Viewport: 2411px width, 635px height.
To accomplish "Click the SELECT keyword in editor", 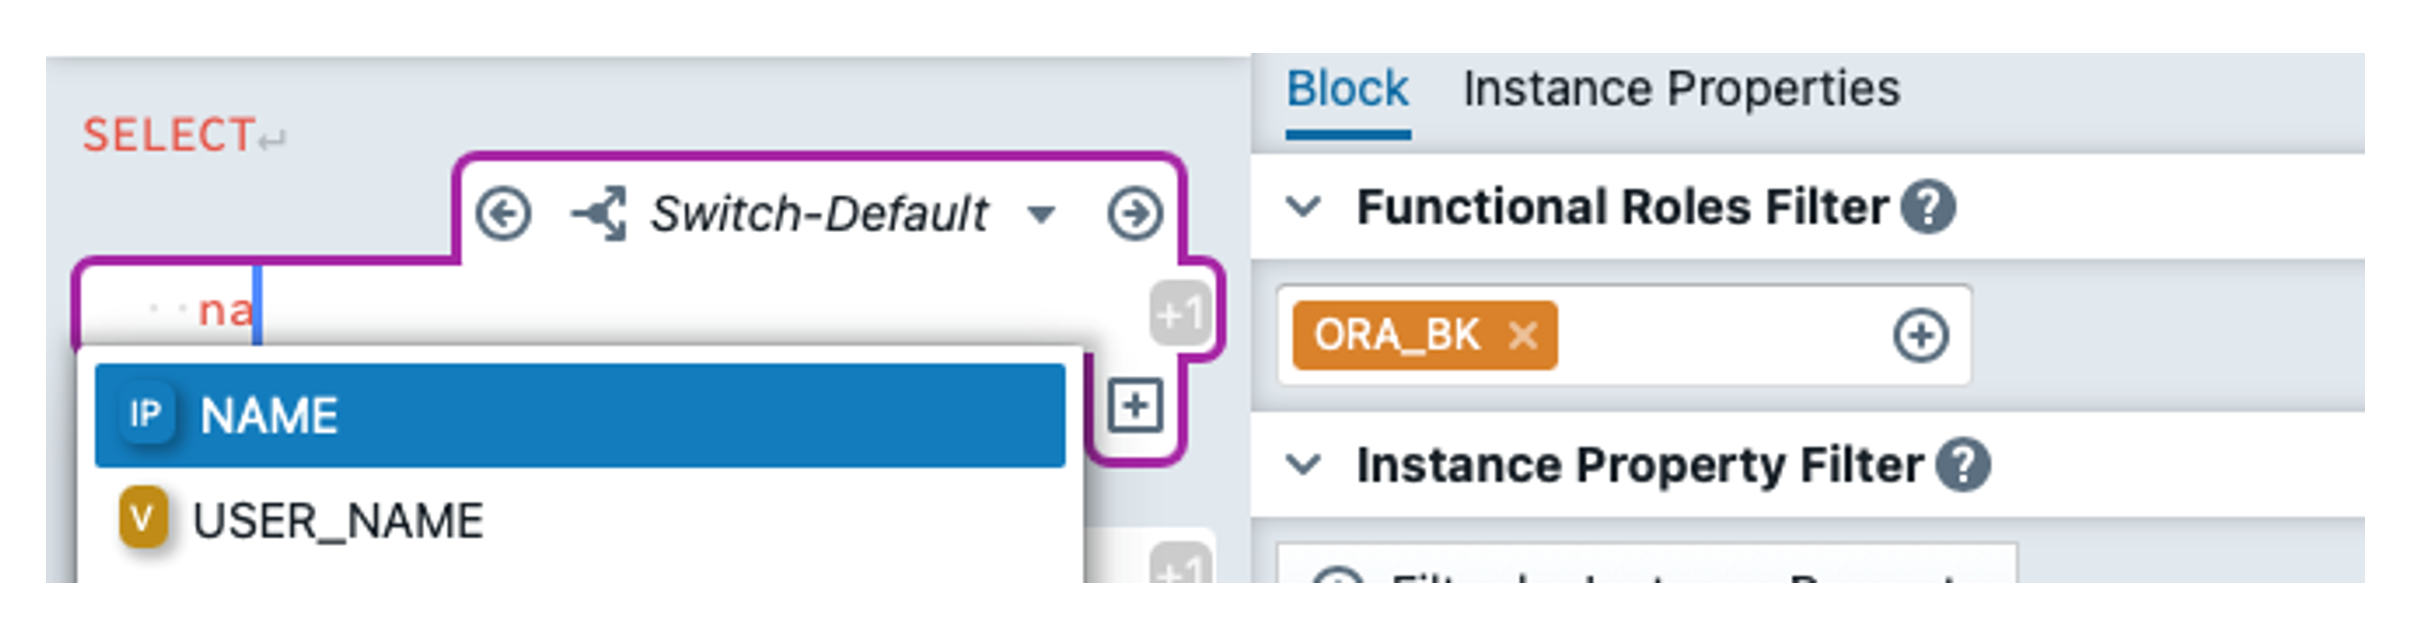I will (168, 135).
